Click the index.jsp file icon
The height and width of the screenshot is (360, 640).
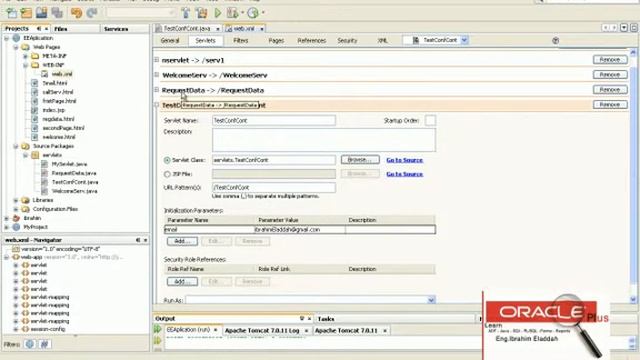click(35, 110)
